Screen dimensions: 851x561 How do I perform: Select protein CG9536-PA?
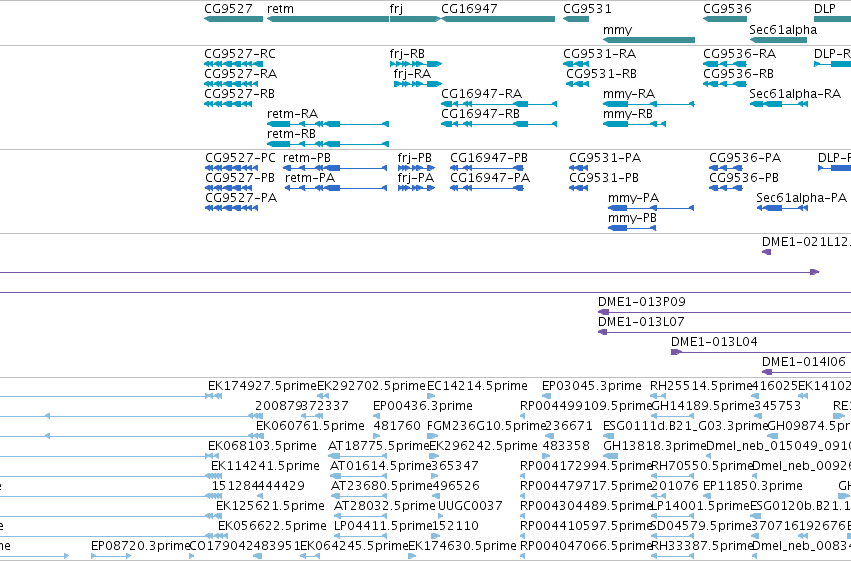[x=728, y=168]
